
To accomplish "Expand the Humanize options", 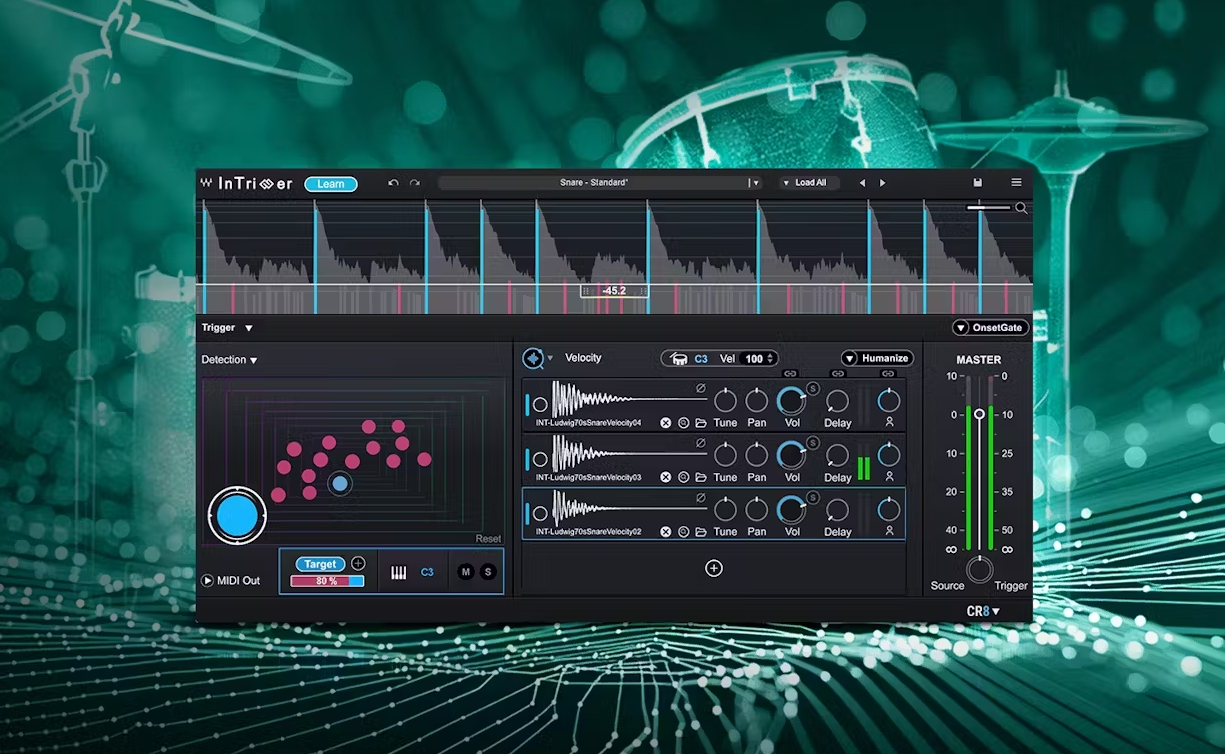I will click(877, 358).
